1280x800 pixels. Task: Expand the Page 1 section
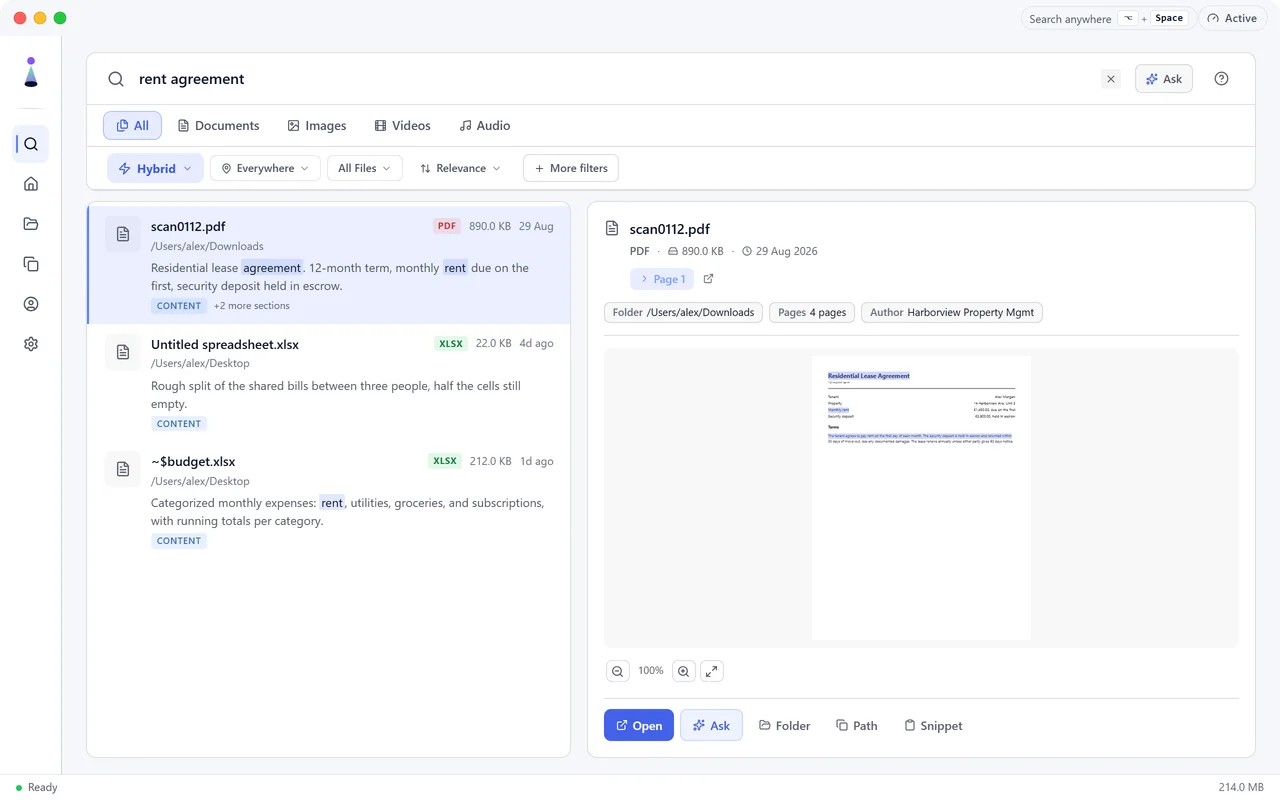coord(662,279)
